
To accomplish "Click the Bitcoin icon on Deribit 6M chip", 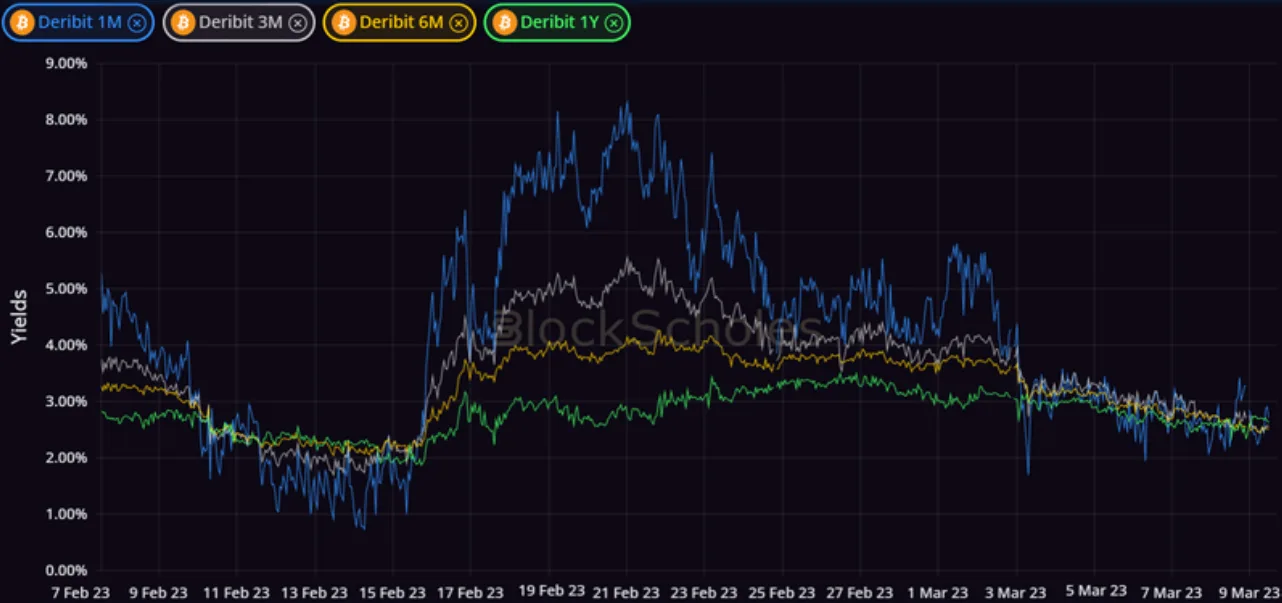I will (x=344, y=22).
